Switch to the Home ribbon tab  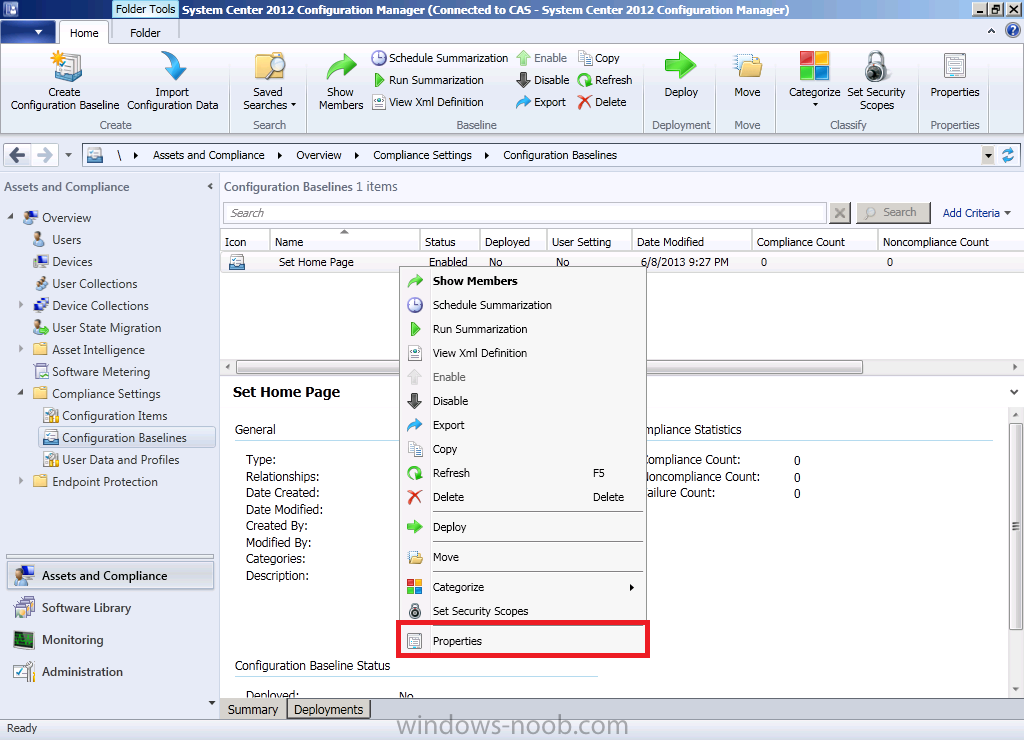(x=84, y=33)
